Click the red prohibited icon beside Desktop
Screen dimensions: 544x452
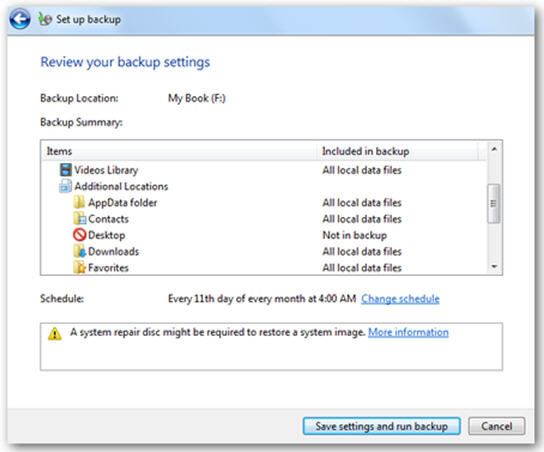(x=79, y=235)
